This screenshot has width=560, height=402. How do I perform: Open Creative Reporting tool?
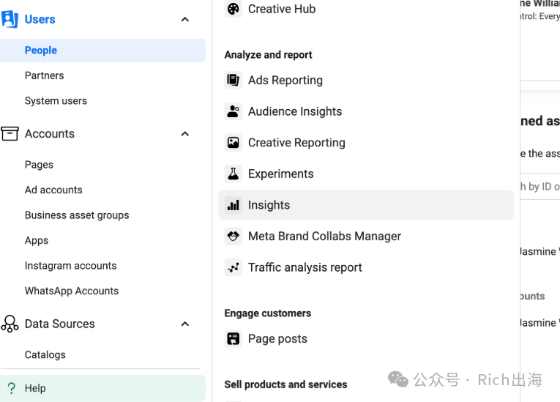tap(296, 143)
